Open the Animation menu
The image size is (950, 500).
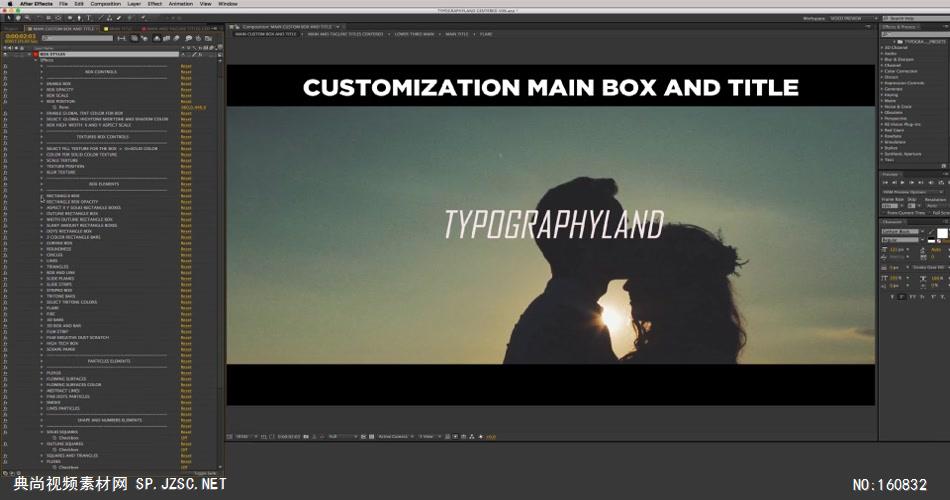tap(181, 4)
